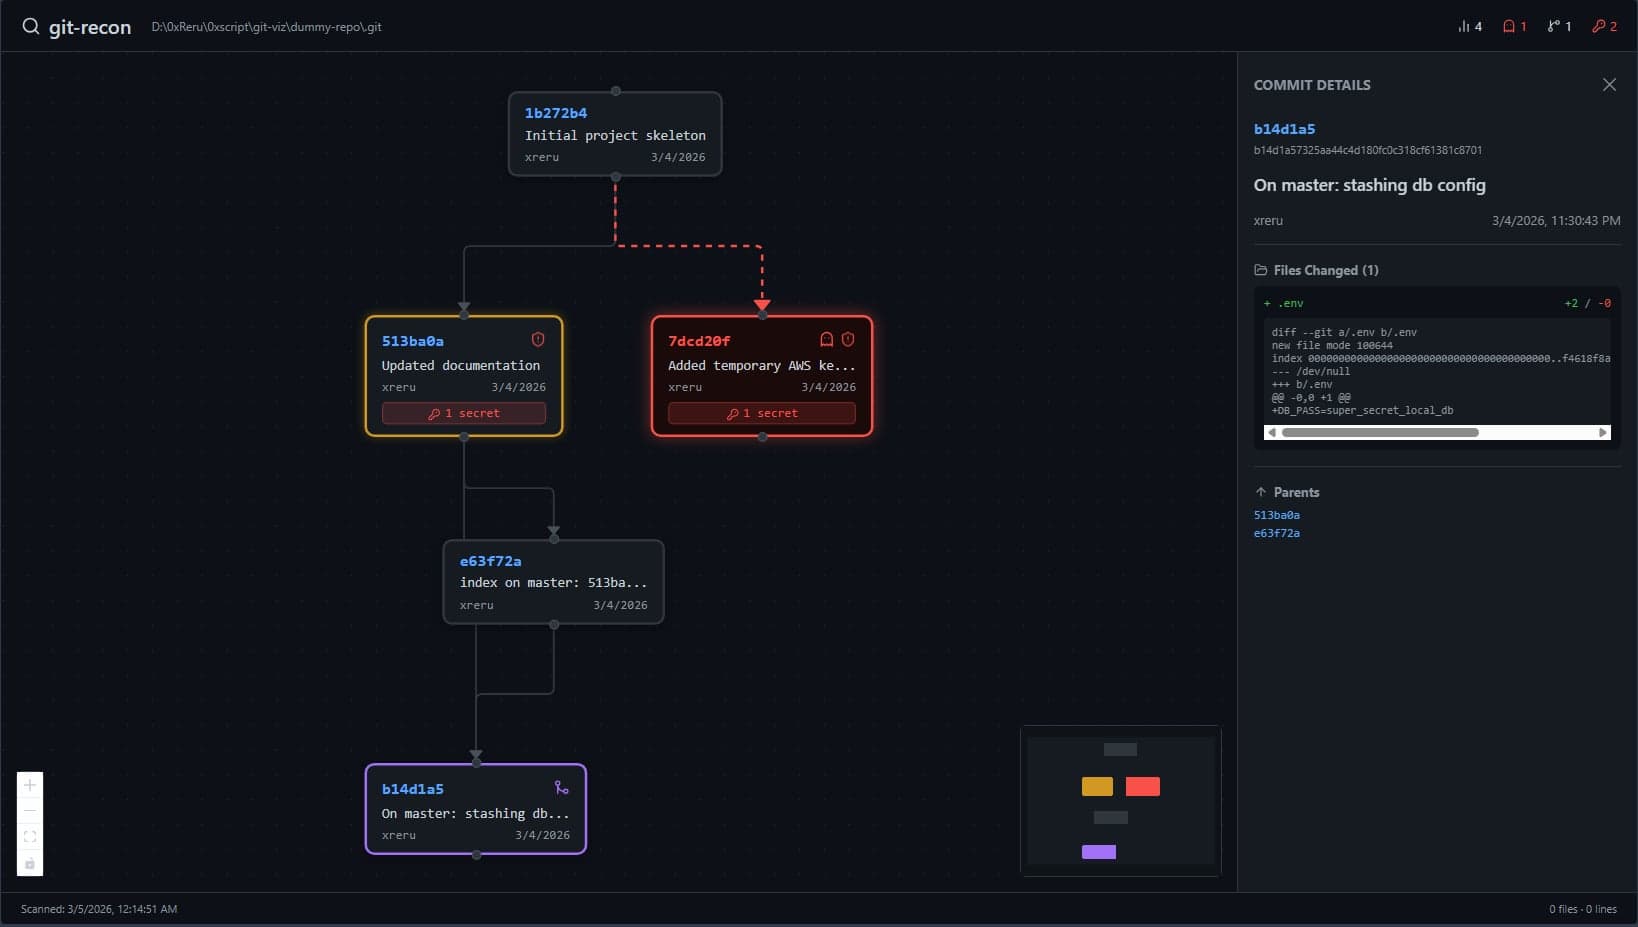
Task: Open the '1 secret' badge on 513ba0a
Action: (x=464, y=413)
